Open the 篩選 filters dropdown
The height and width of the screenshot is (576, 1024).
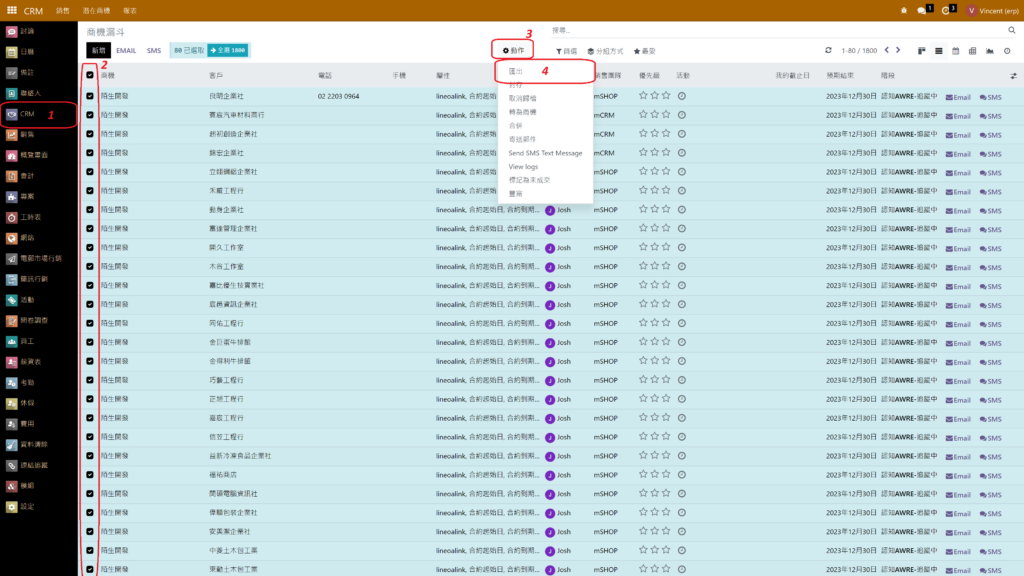coord(566,50)
